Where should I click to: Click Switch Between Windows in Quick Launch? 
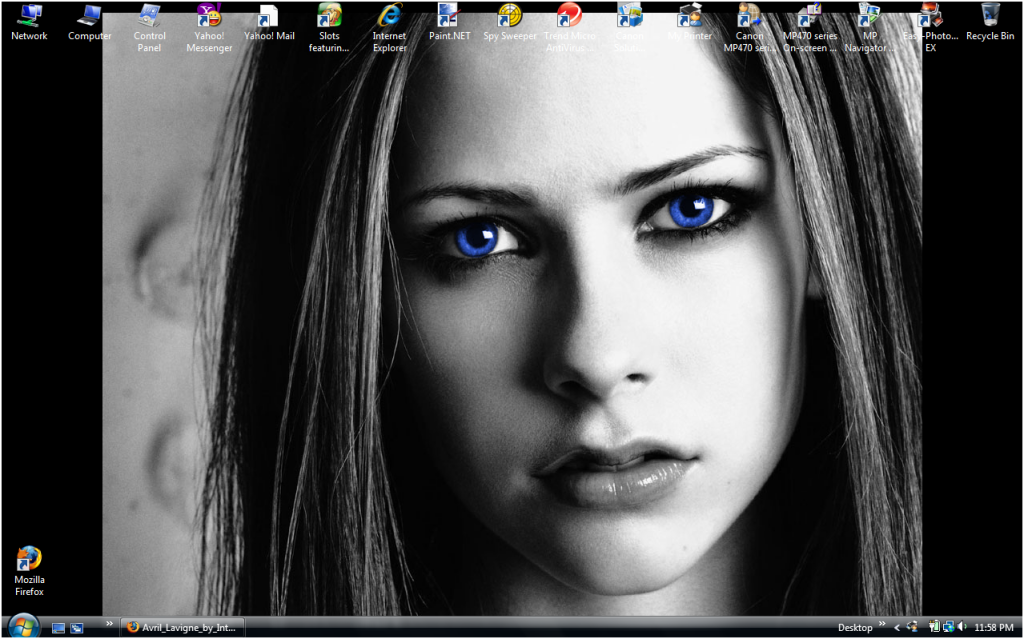[x=76, y=628]
